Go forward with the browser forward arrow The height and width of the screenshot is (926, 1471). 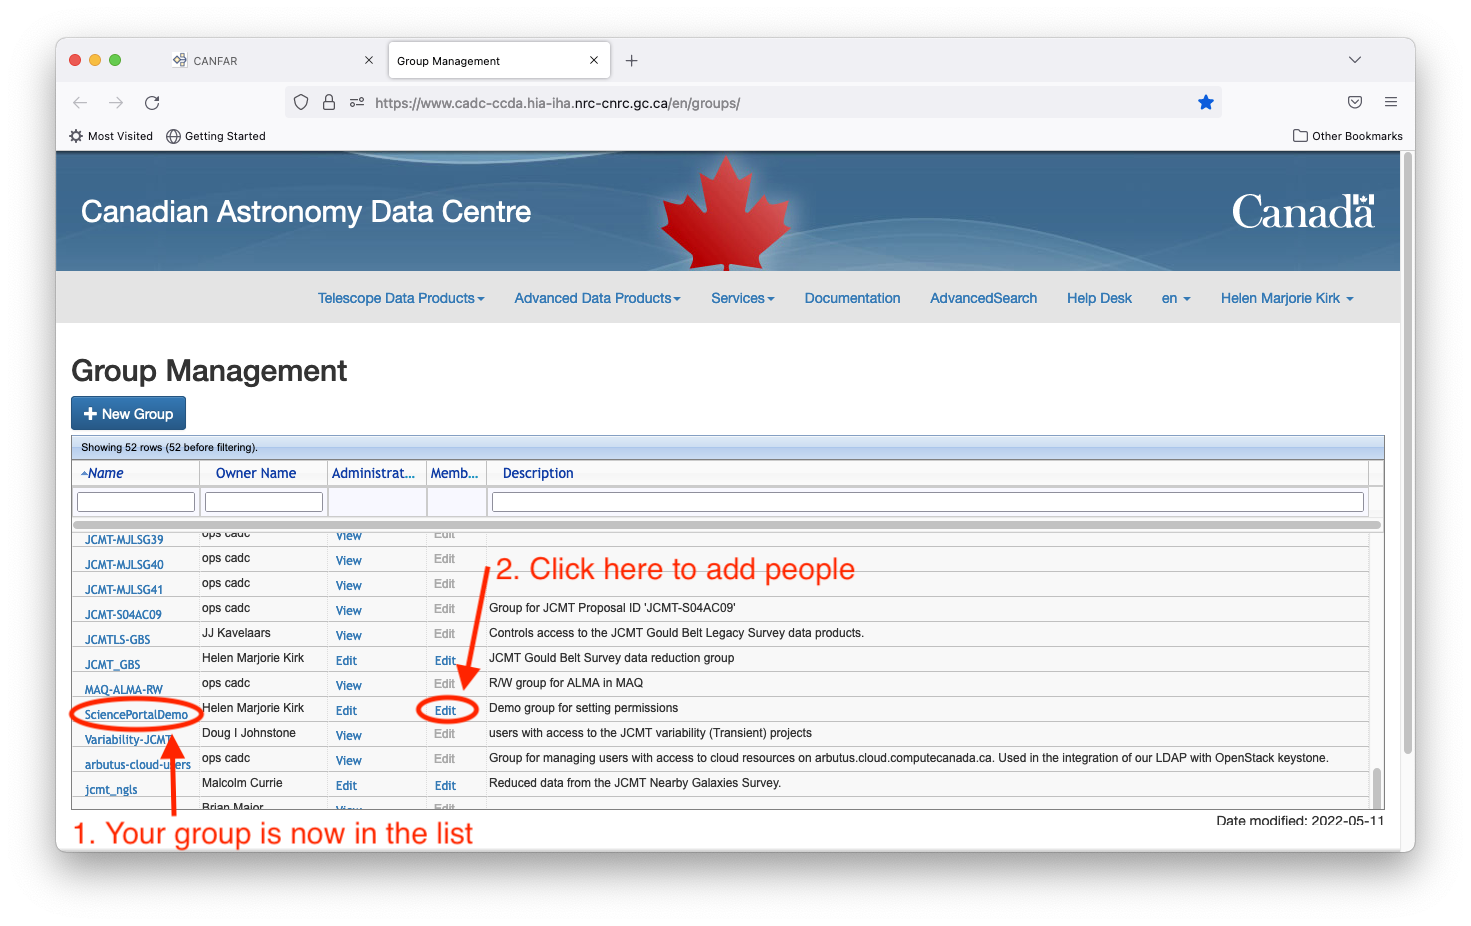pyautogui.click(x=116, y=103)
